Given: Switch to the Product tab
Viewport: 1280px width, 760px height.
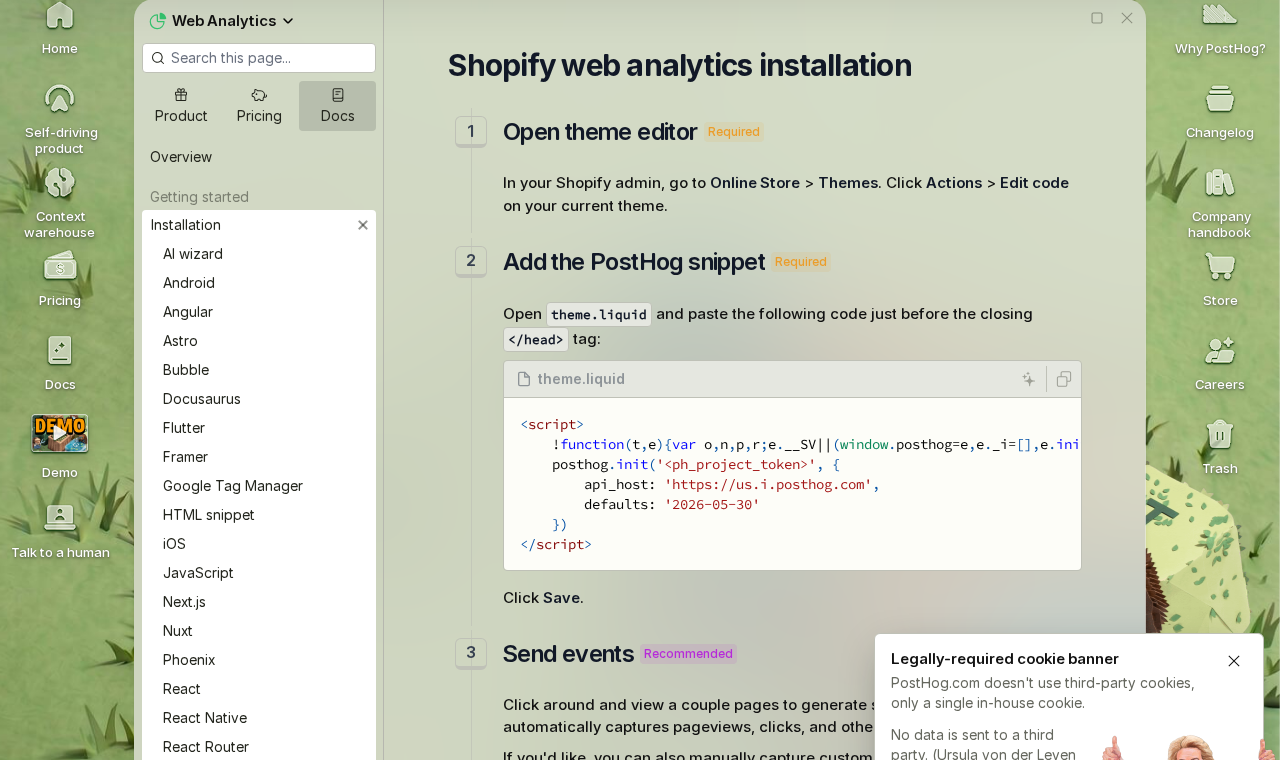Looking at the screenshot, I should [x=181, y=106].
